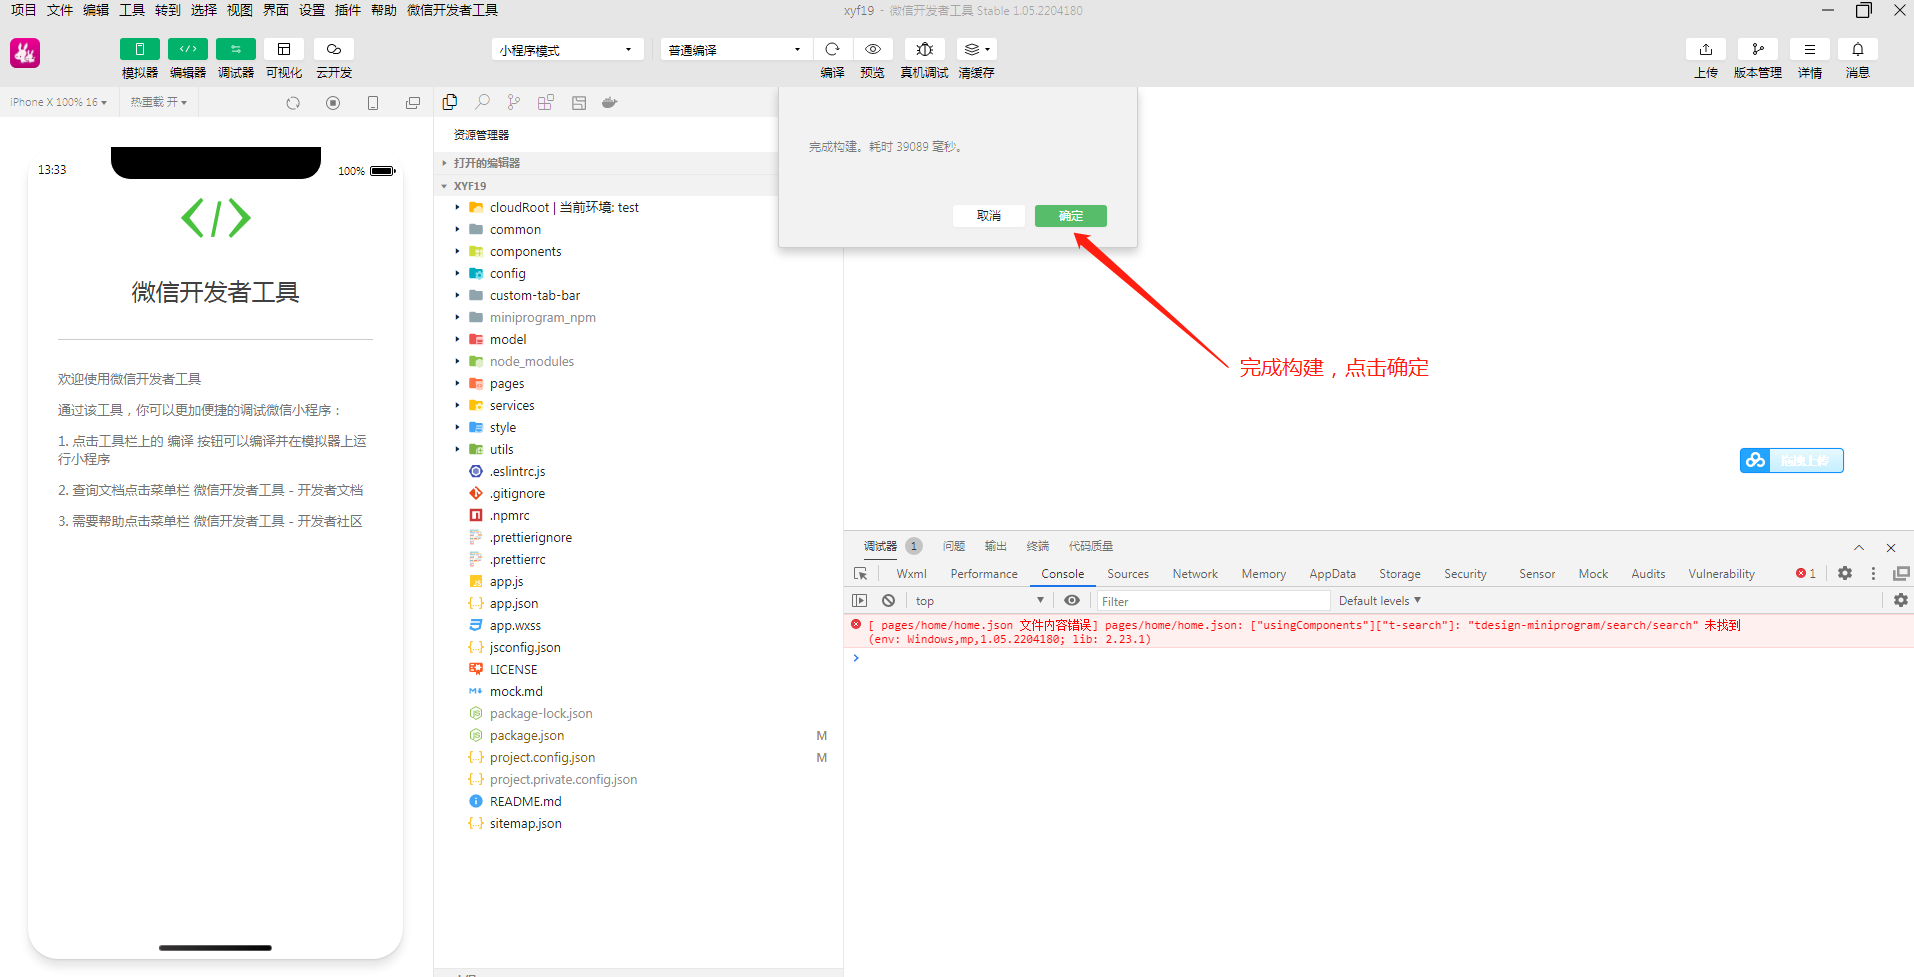
Task: Expand the cloudRoot folder
Action: pyautogui.click(x=563, y=208)
